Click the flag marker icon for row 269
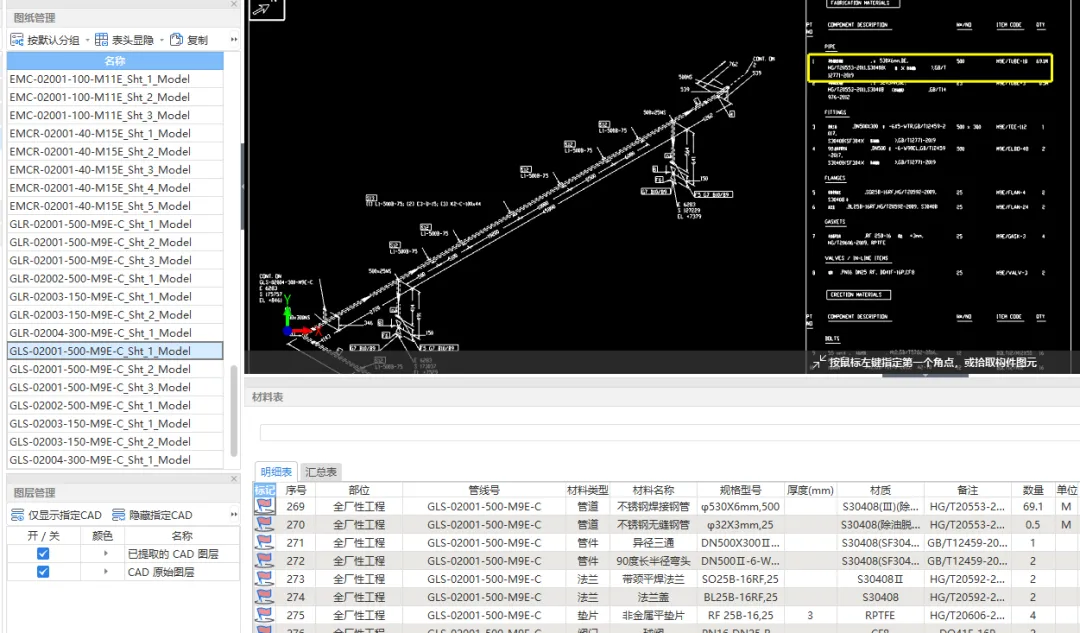This screenshot has width=1080, height=633. (264, 506)
